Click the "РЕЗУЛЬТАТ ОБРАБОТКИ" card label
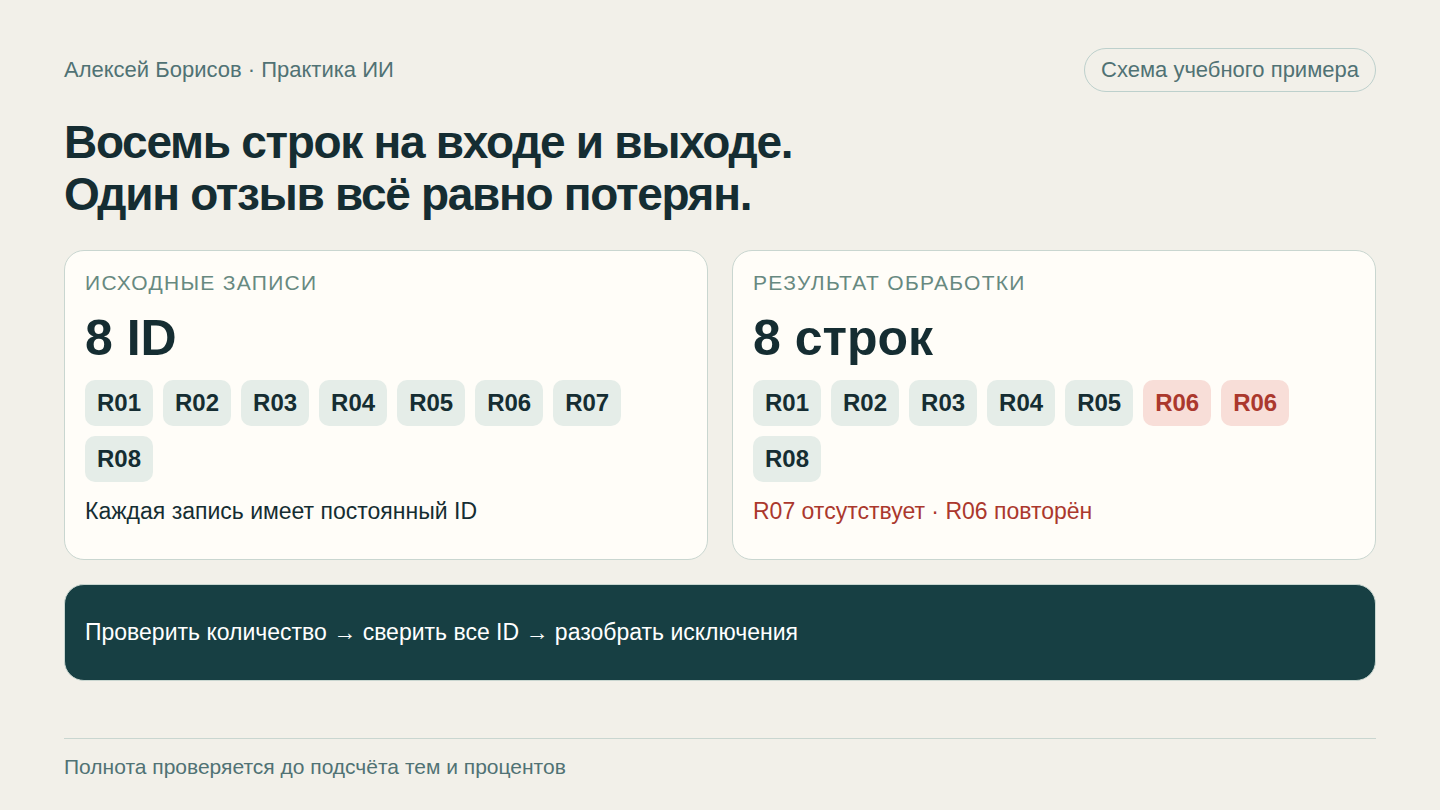This screenshot has width=1440, height=810. point(889,283)
